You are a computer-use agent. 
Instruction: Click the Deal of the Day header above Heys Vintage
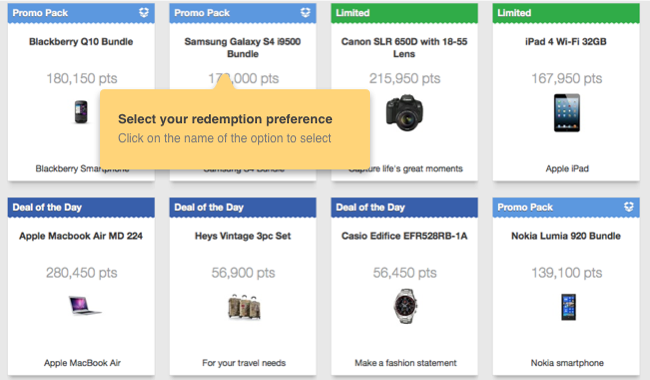243,207
